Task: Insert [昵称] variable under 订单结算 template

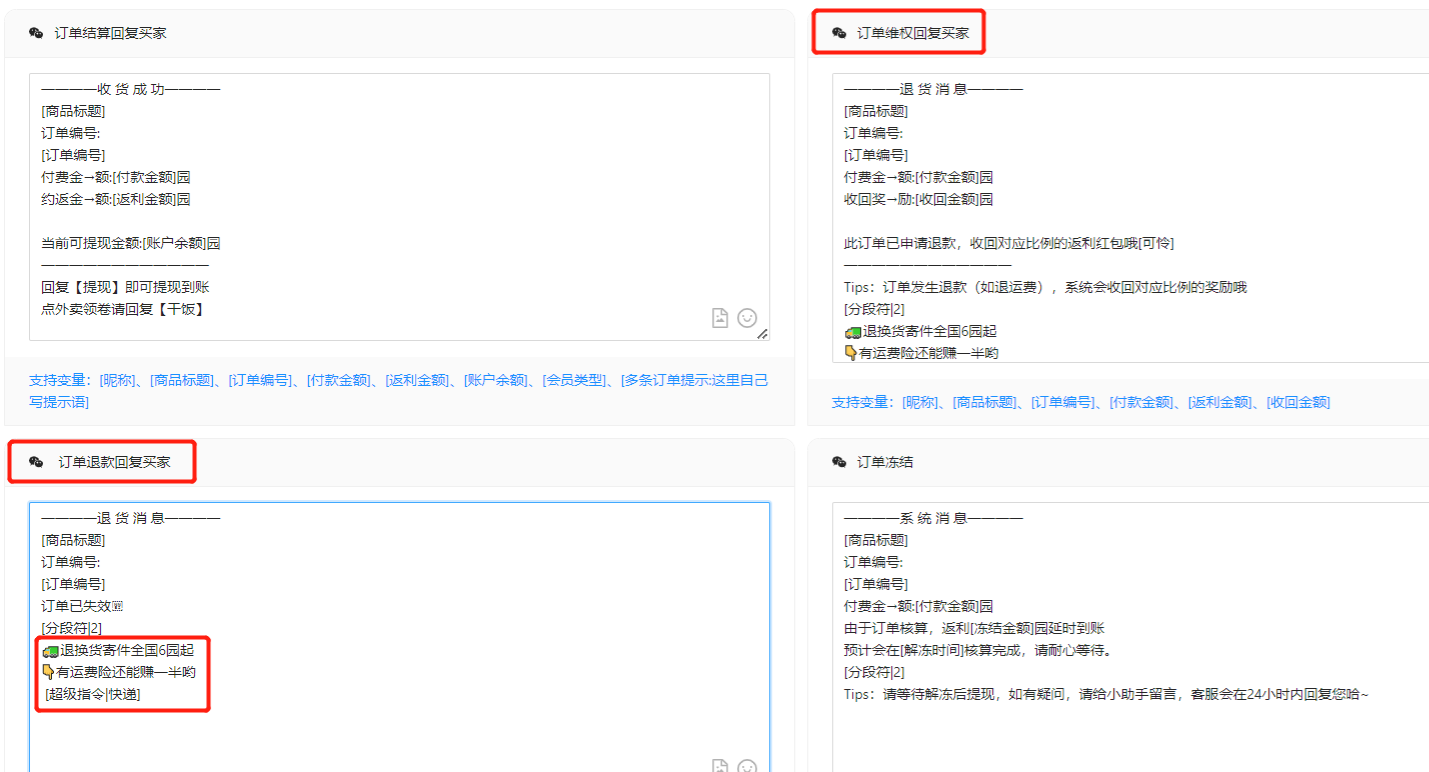Action: tap(121, 380)
